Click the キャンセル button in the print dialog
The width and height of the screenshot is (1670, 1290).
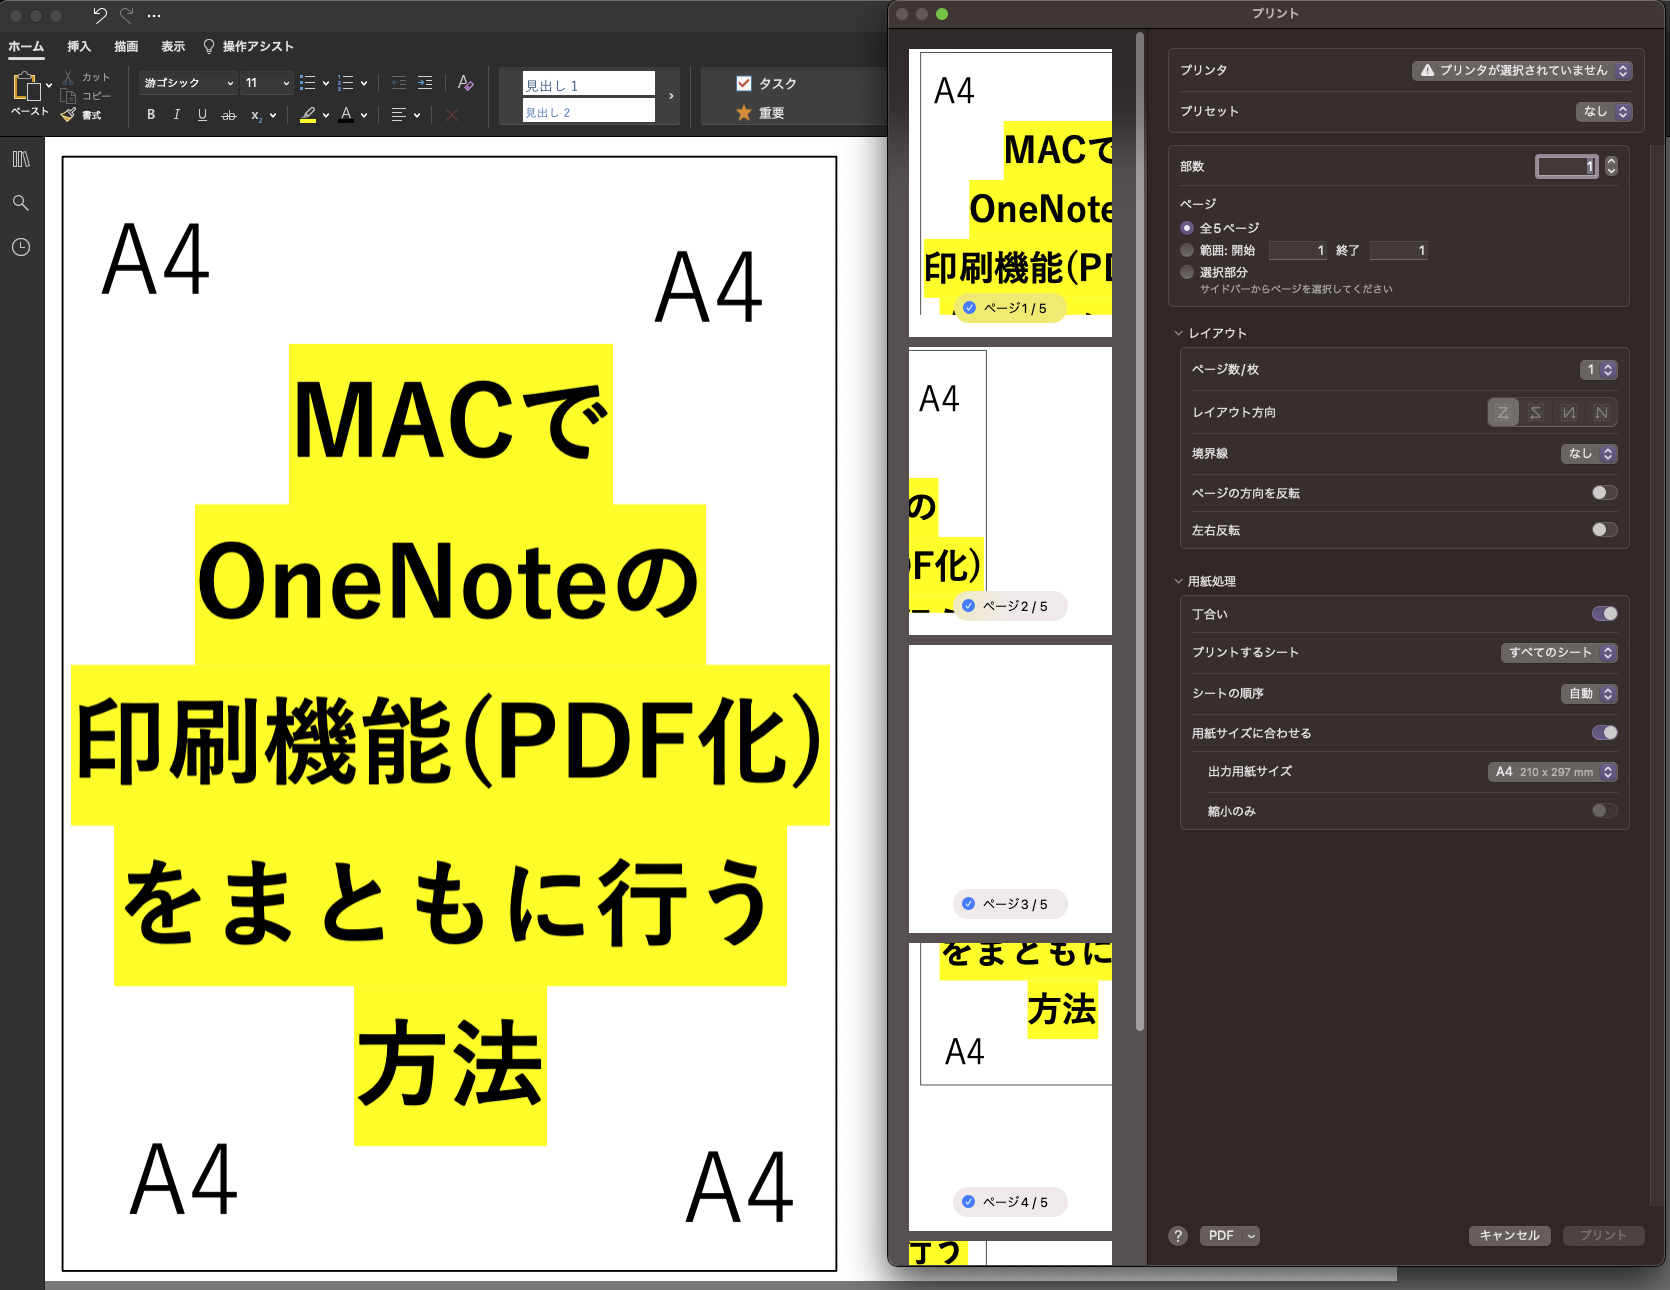pyautogui.click(x=1509, y=1235)
